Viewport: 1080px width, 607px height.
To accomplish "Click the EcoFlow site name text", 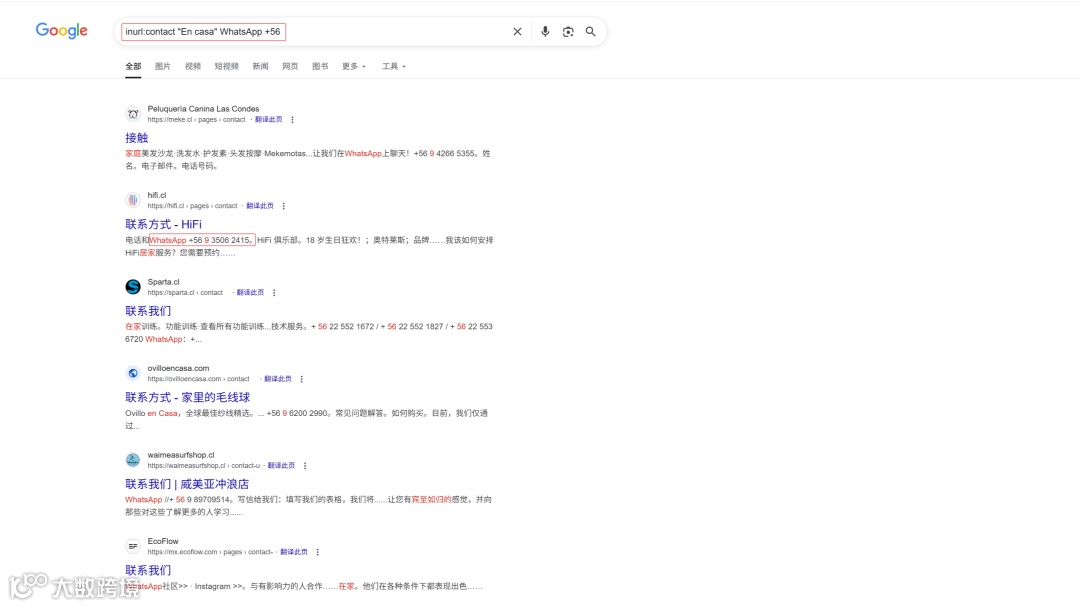I will pos(163,541).
